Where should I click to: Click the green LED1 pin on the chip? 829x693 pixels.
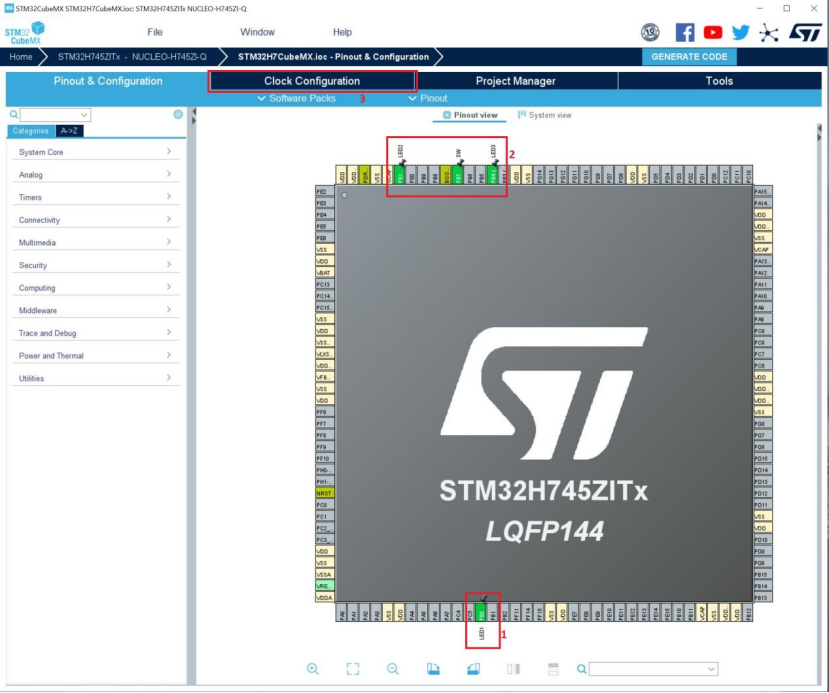480,611
